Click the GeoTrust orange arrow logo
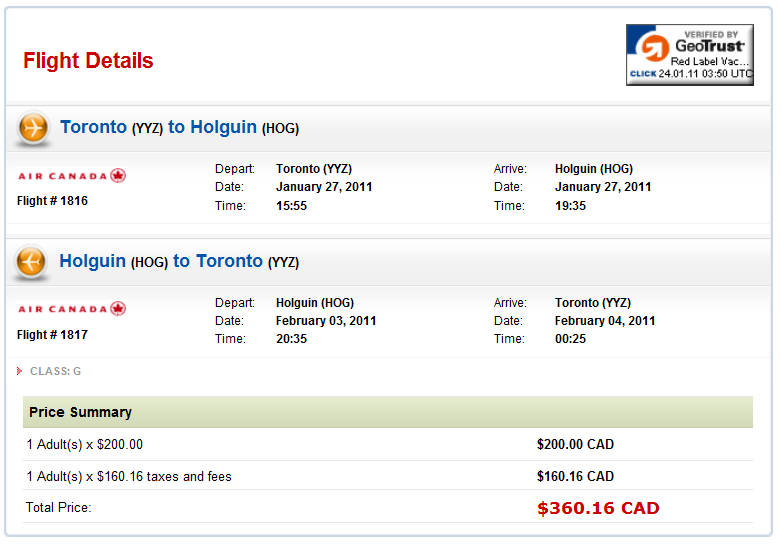The width and height of the screenshot is (781, 545). click(654, 47)
